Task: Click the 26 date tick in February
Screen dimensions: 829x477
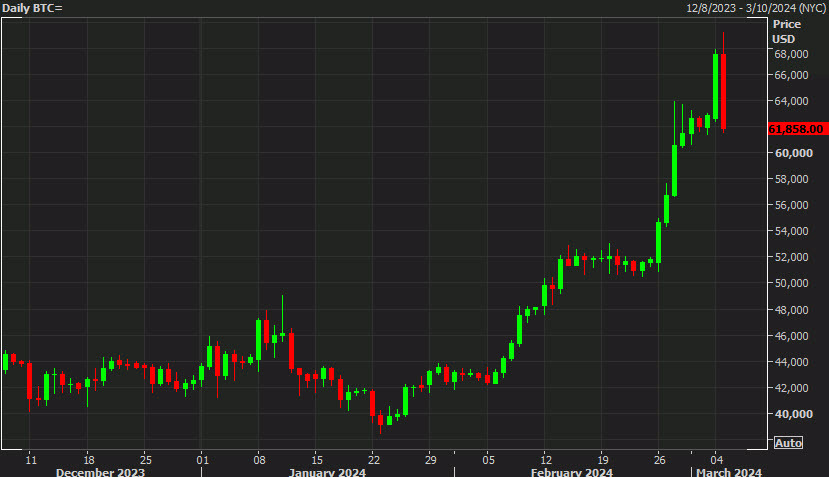Action: click(x=659, y=460)
